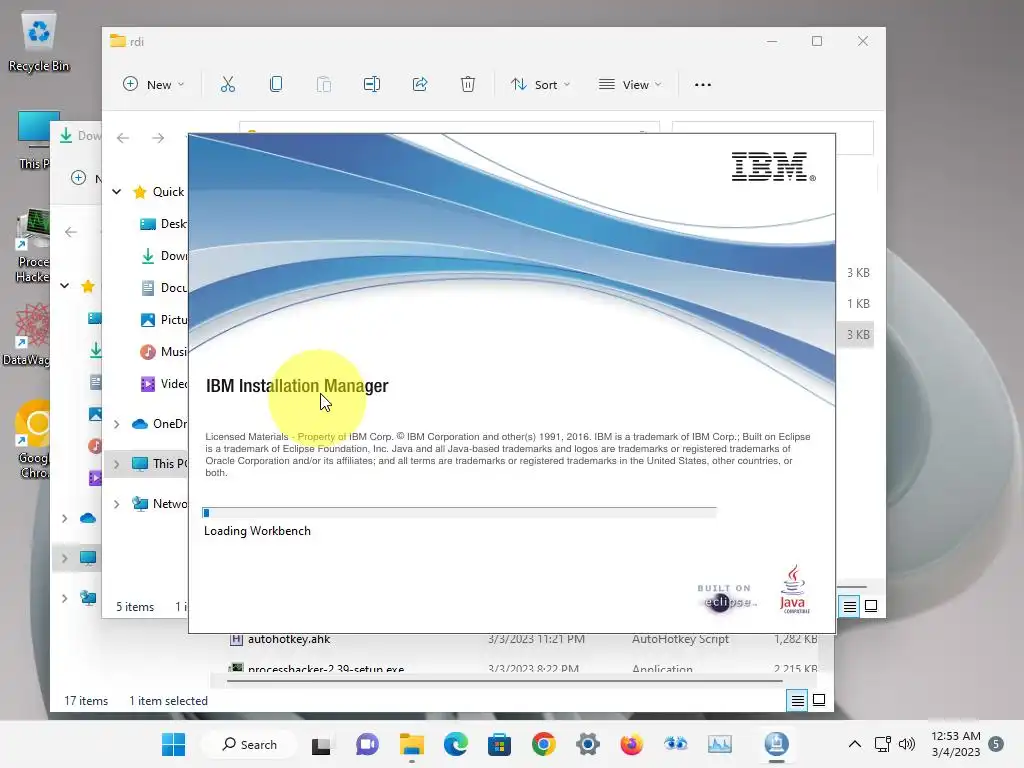
Task: Click the taskbar Search box
Action: 249,744
